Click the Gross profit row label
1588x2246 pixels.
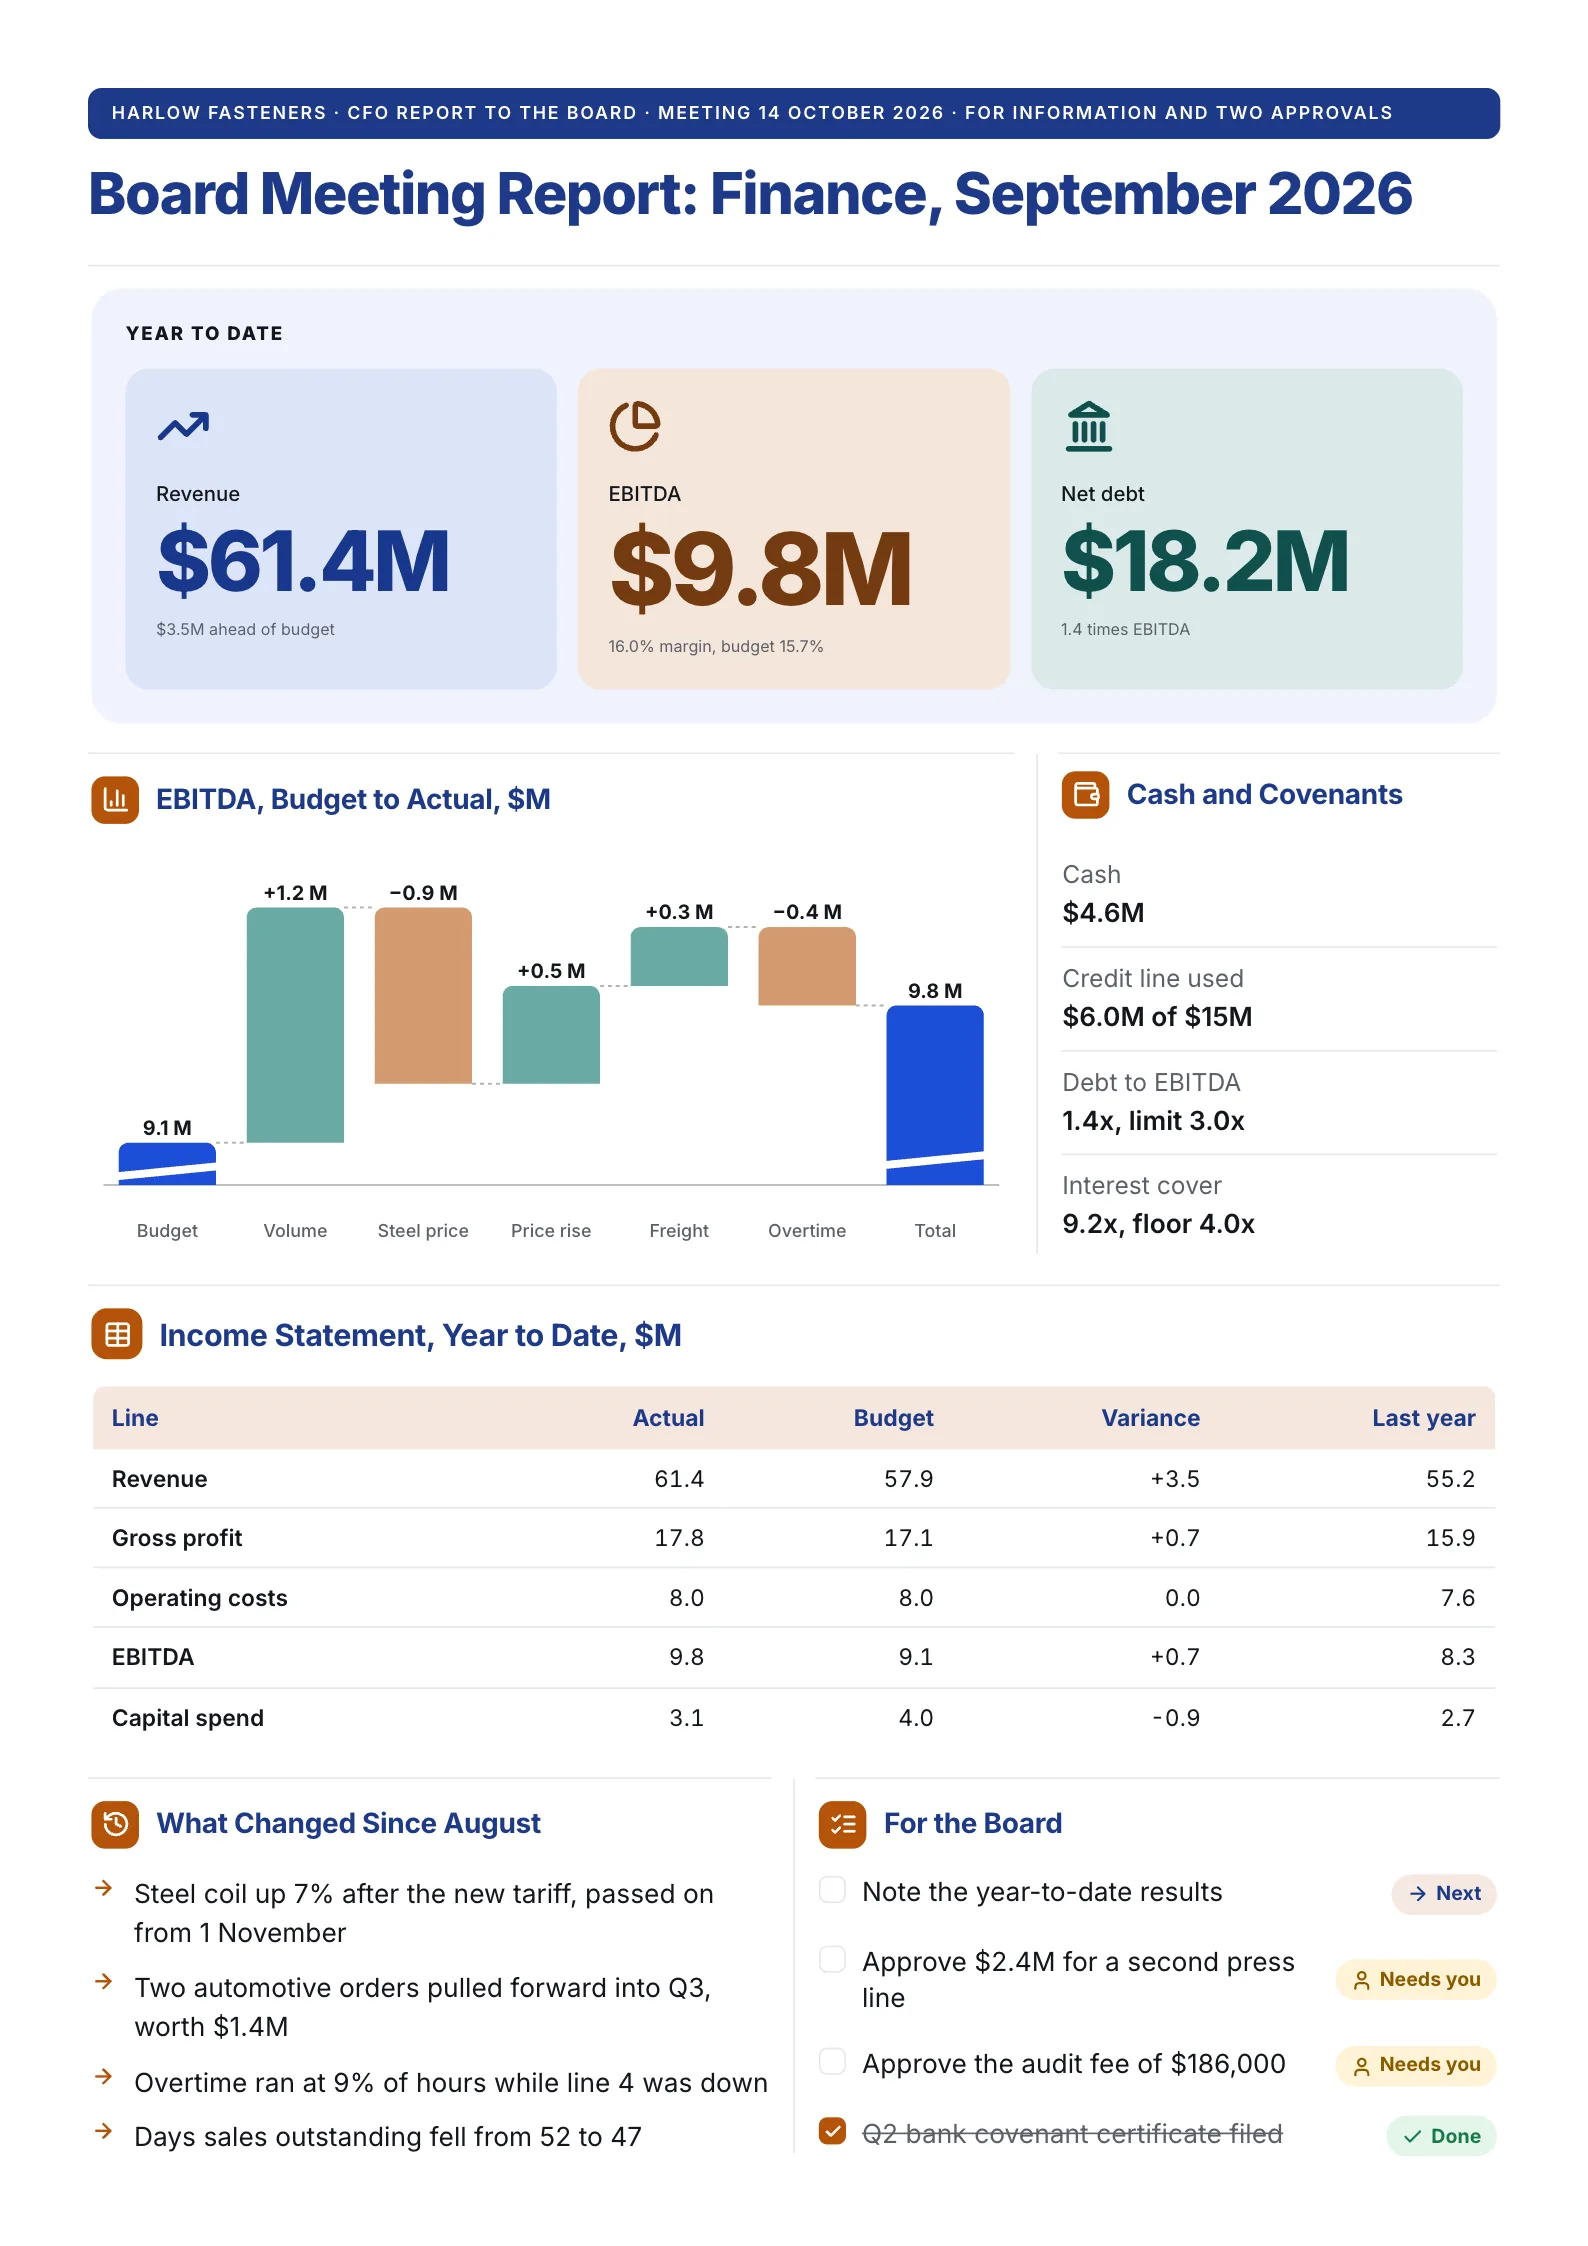coord(177,1538)
